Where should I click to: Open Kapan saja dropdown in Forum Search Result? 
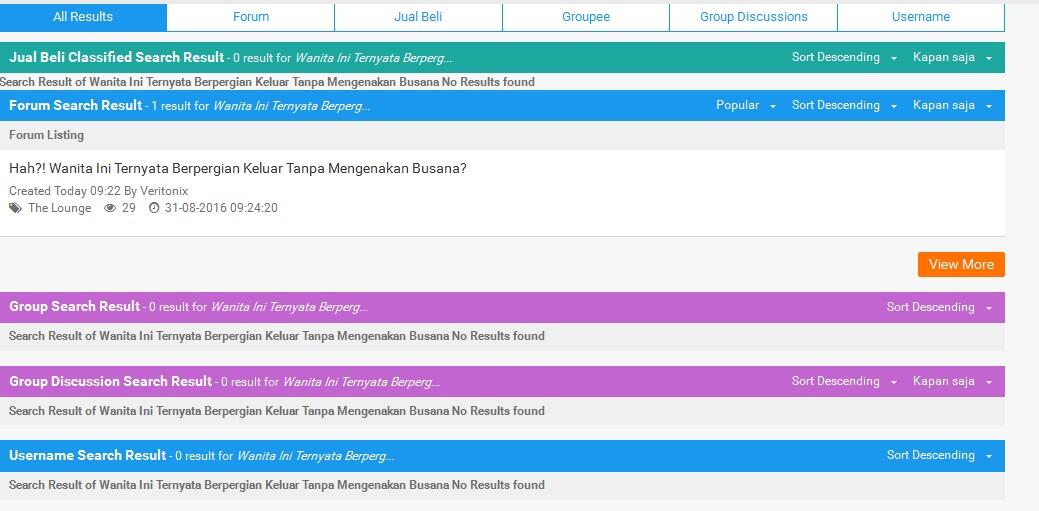click(x=952, y=105)
